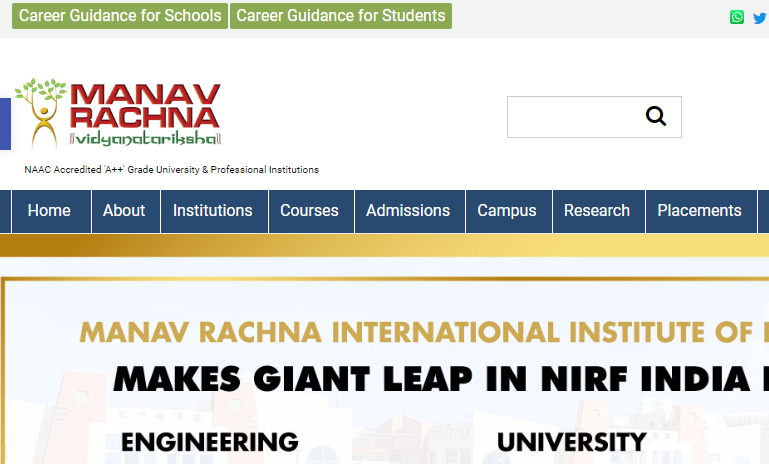The height and width of the screenshot is (464, 769).
Task: Open the About menu
Action: pyautogui.click(x=126, y=211)
